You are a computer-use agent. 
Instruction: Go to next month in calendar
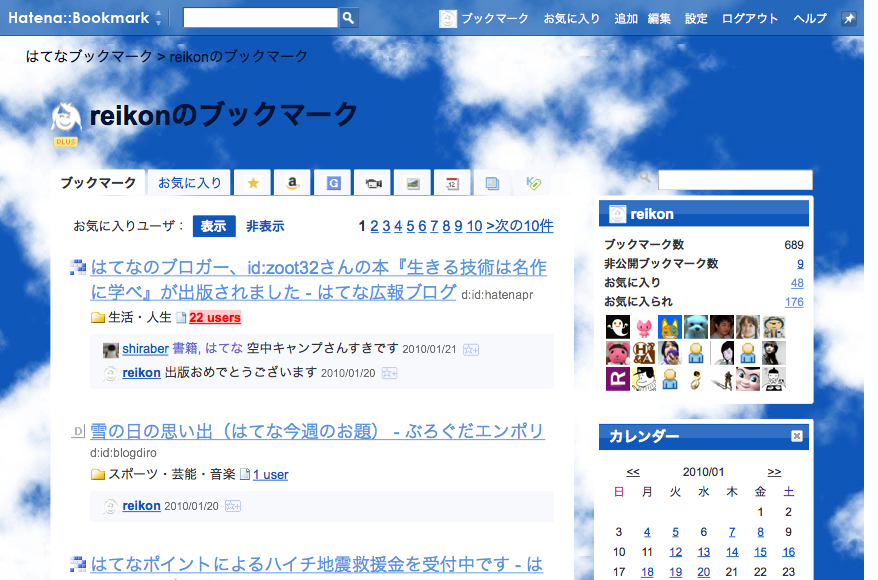coord(774,472)
